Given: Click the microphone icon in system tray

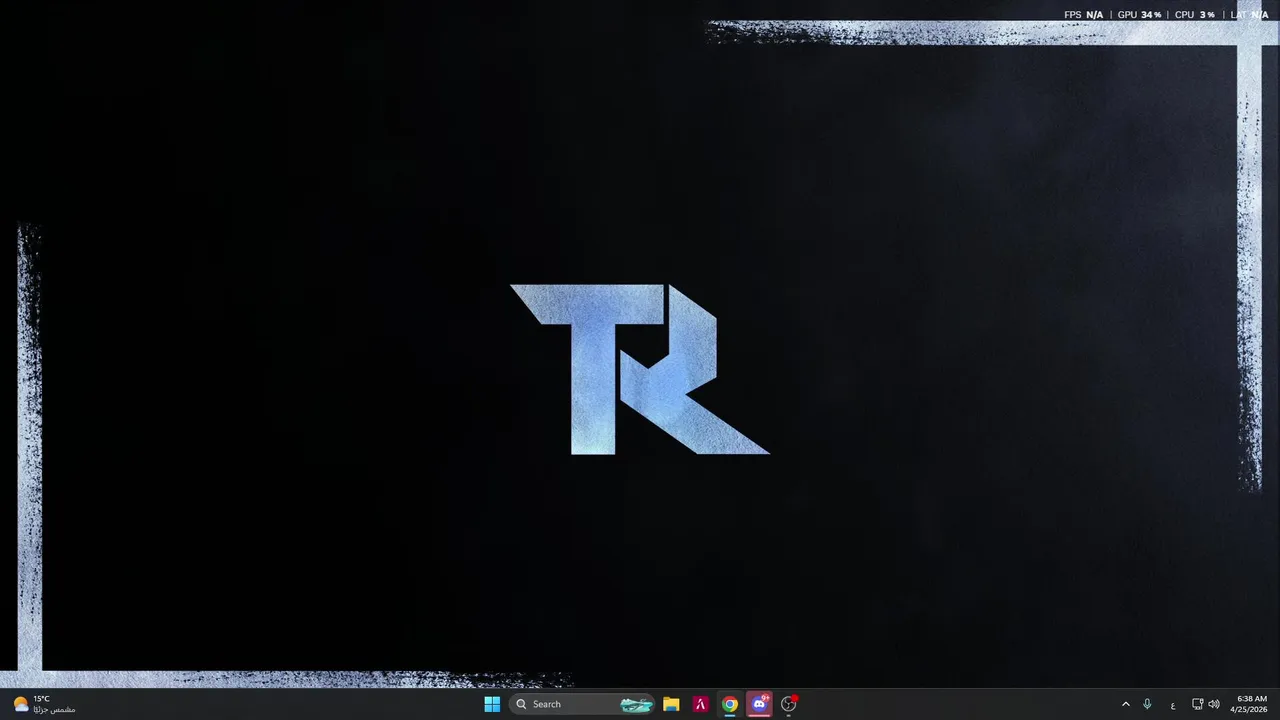Looking at the screenshot, I should 1147,704.
